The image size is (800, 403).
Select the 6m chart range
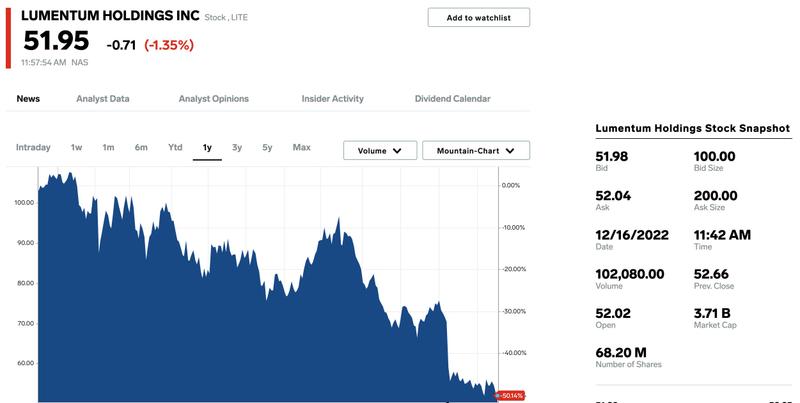pyautogui.click(x=141, y=147)
